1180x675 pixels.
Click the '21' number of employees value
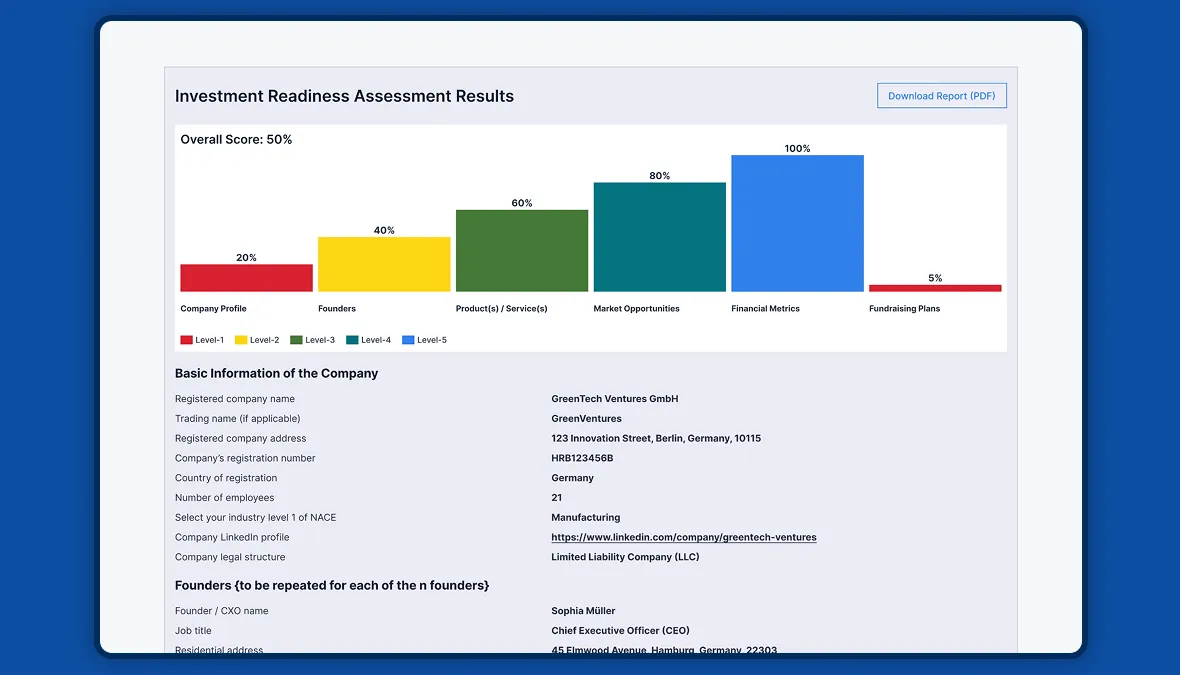point(556,497)
